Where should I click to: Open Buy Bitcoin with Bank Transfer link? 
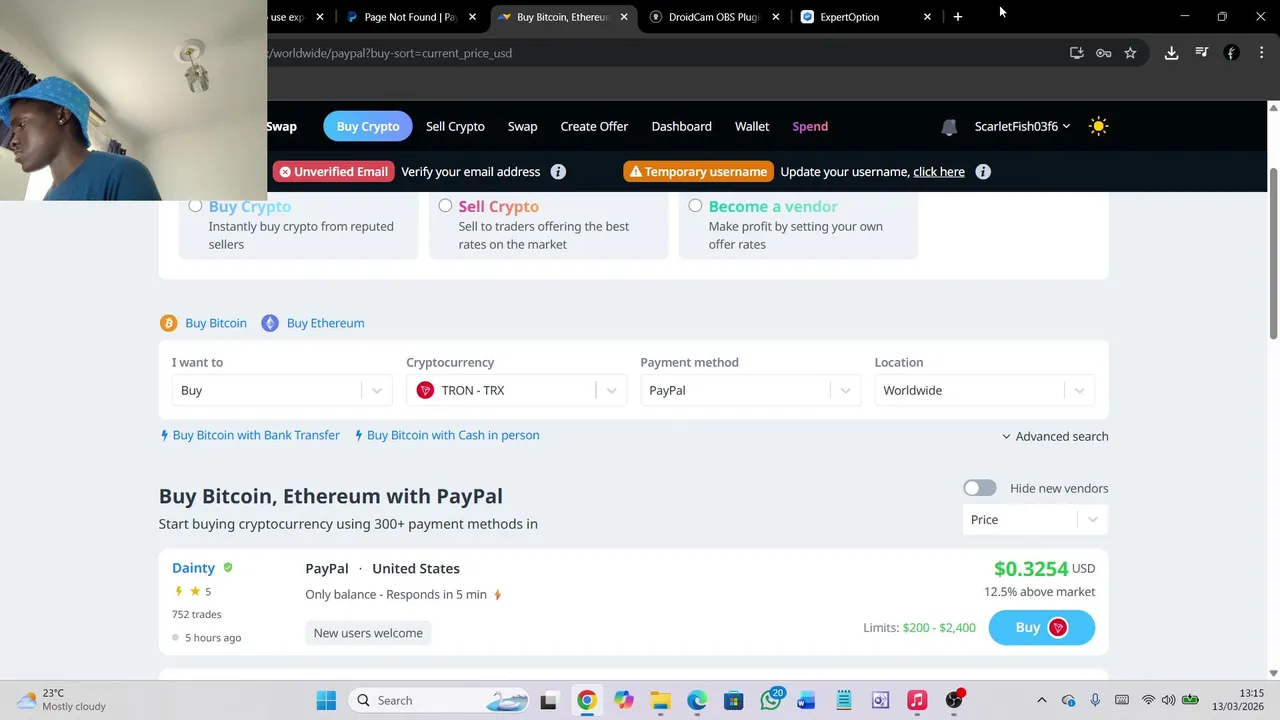(x=256, y=435)
